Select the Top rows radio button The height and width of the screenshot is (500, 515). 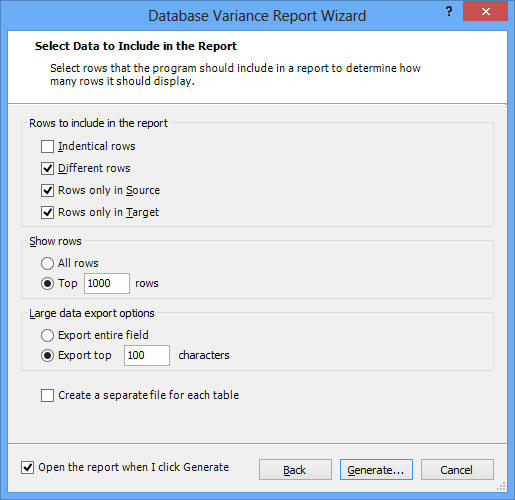point(47,283)
